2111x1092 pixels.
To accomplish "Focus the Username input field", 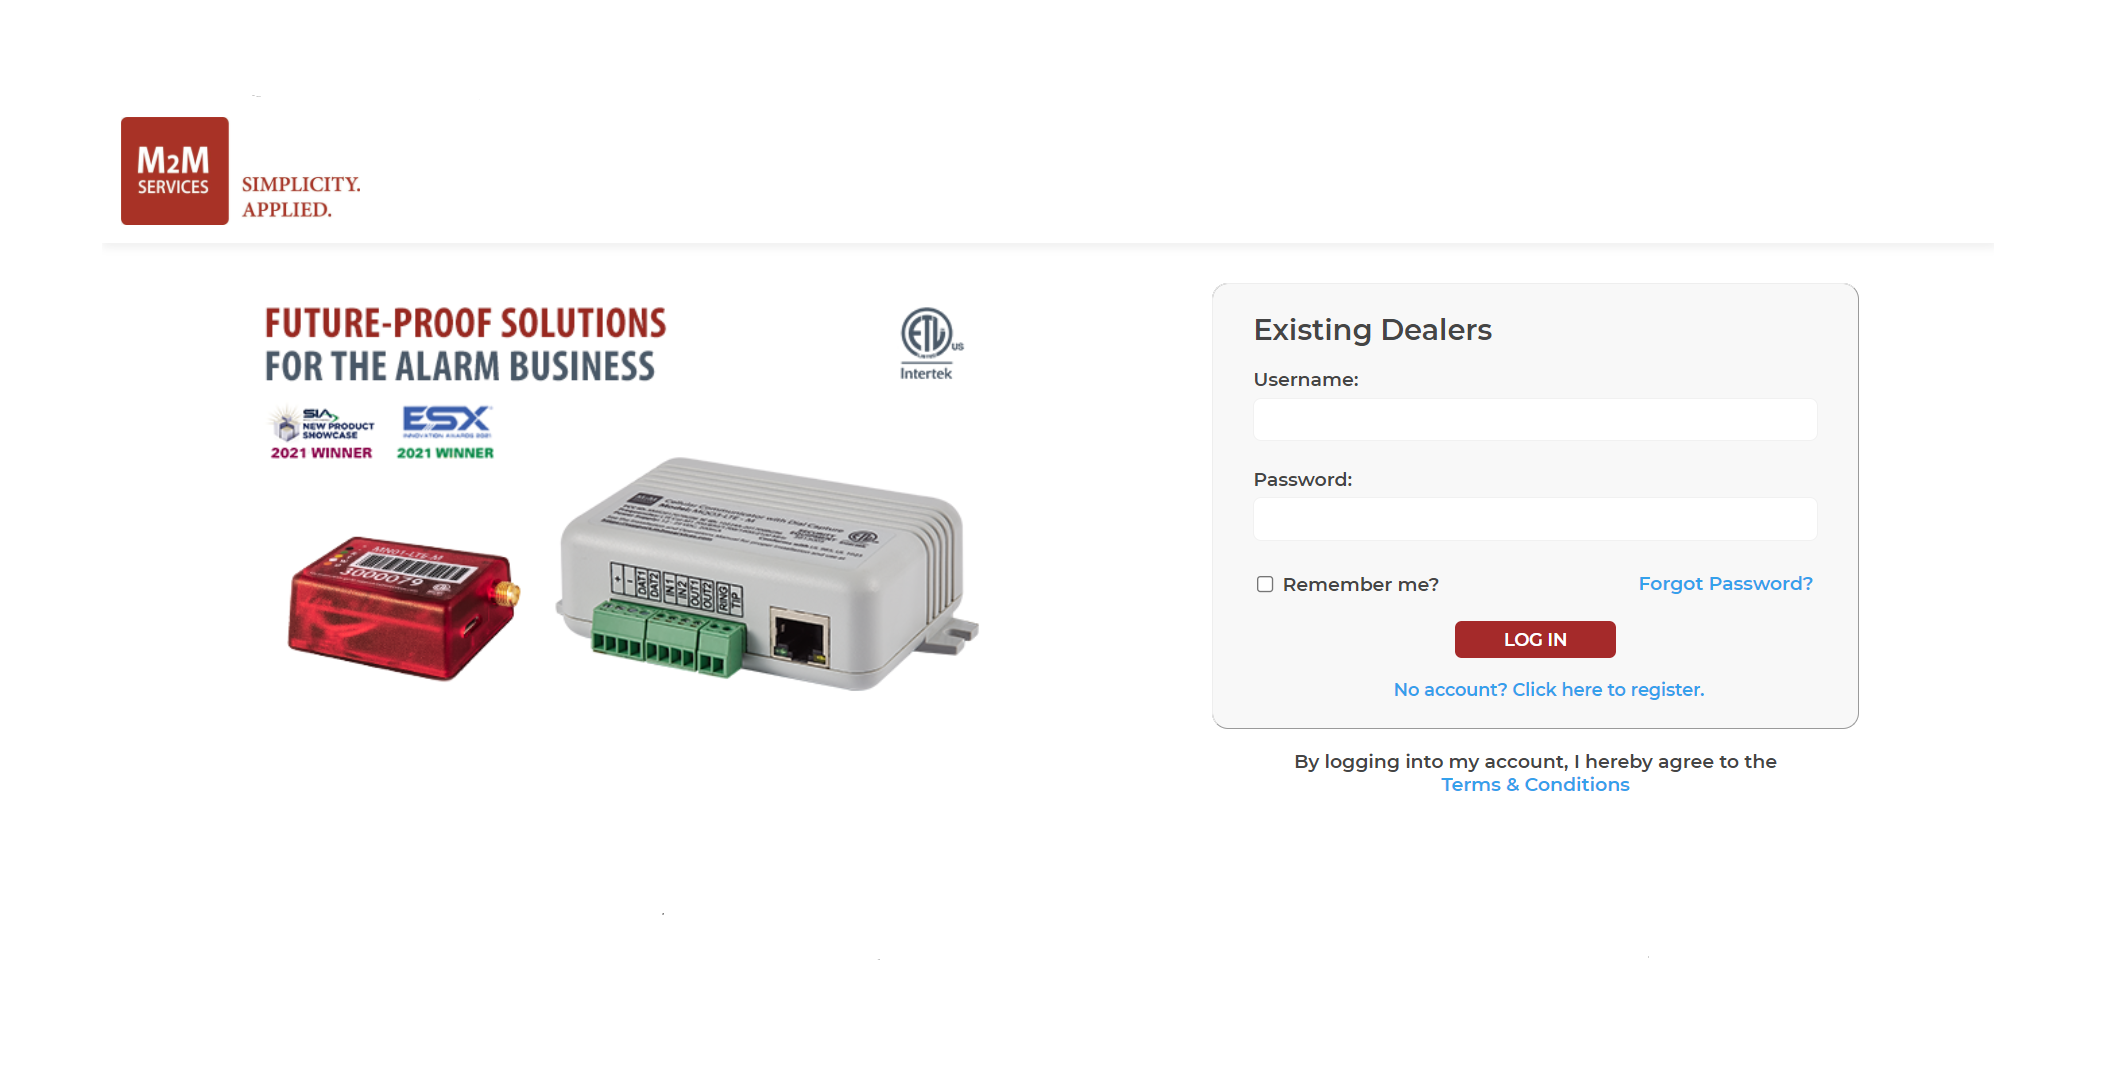I will coord(1535,419).
